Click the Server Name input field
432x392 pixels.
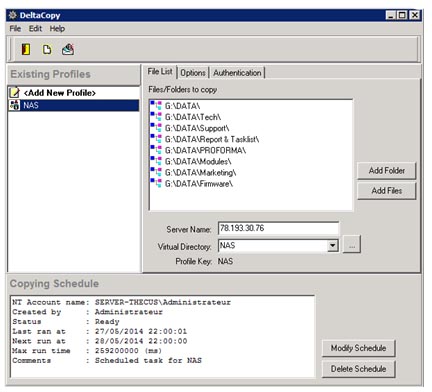click(278, 228)
